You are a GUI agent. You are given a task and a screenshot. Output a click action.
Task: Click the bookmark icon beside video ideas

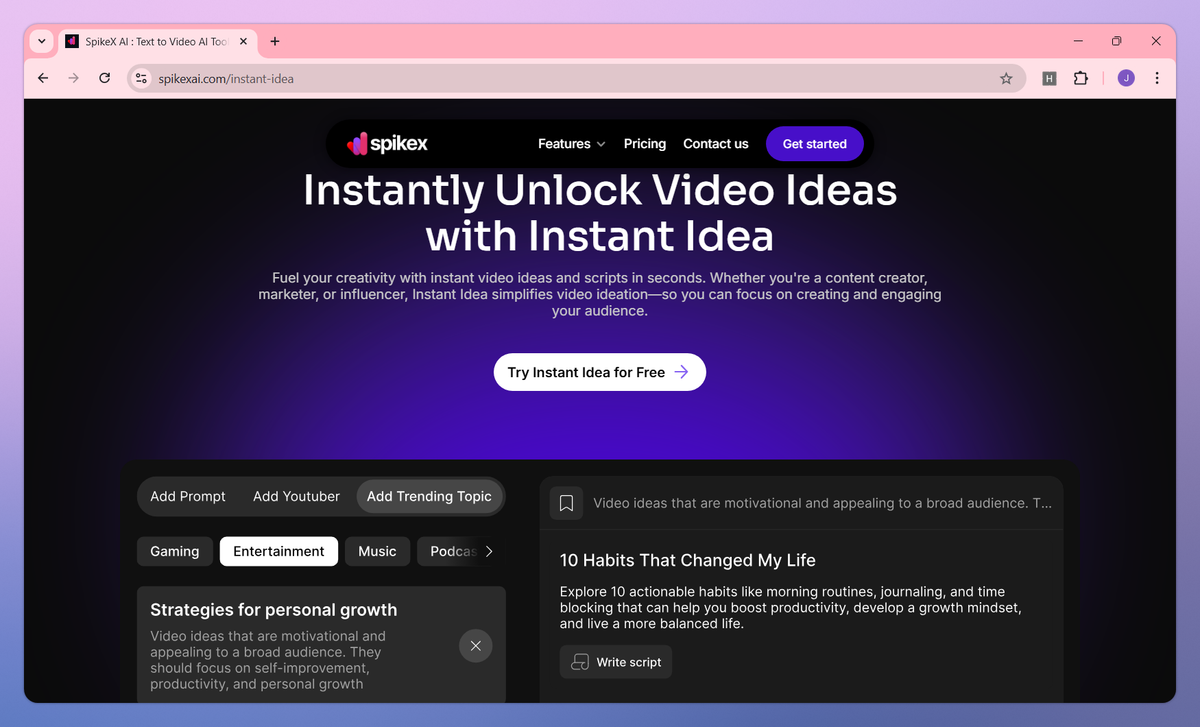click(x=566, y=503)
